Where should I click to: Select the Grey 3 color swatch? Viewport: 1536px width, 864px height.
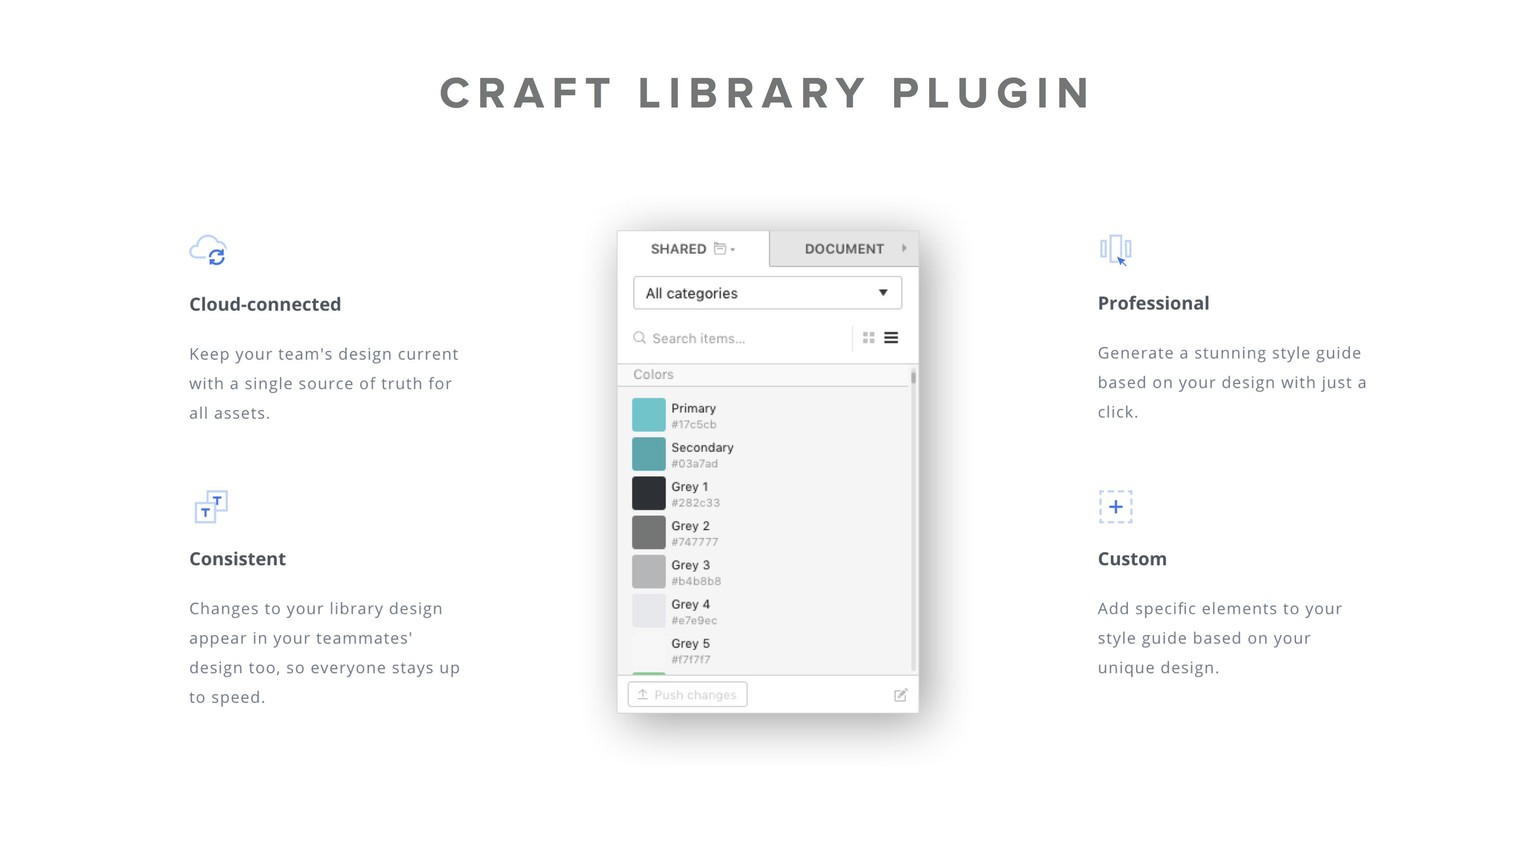(648, 571)
